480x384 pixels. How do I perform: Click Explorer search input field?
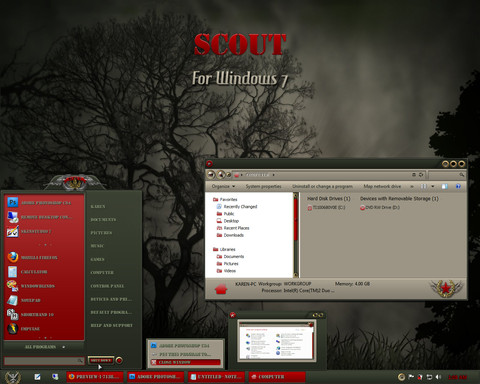coord(447,175)
